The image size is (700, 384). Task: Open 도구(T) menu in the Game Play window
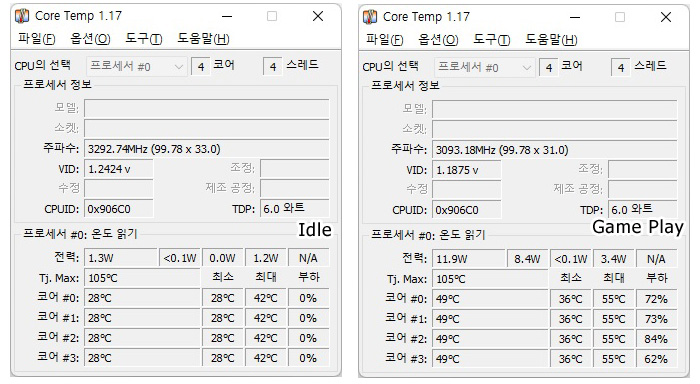point(492,40)
